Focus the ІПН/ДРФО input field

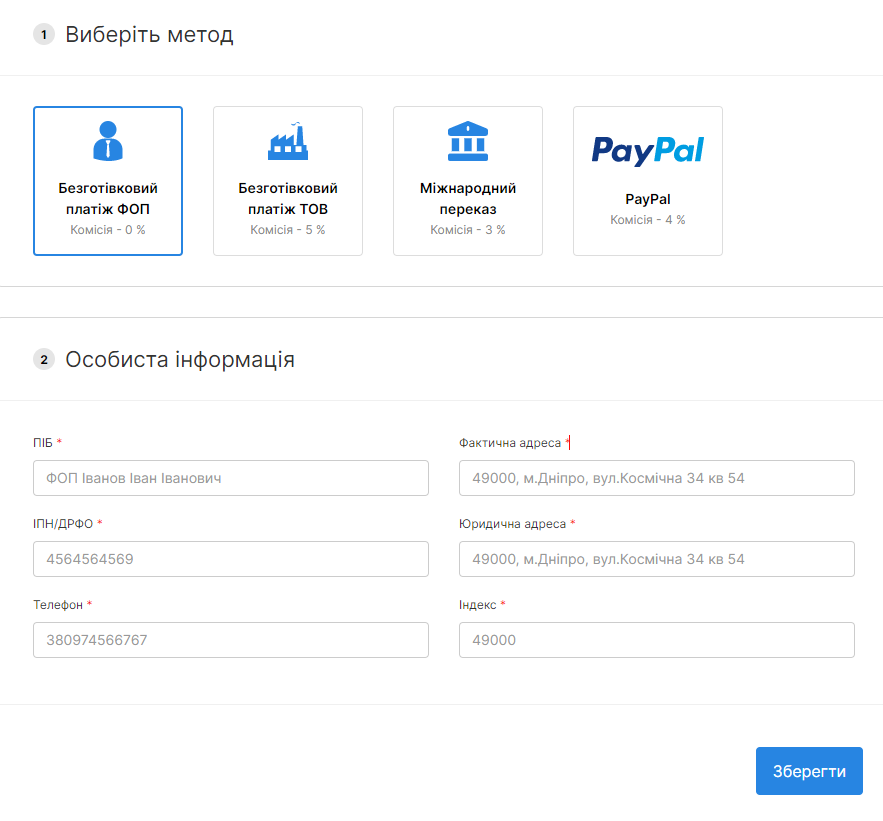pyautogui.click(x=231, y=559)
